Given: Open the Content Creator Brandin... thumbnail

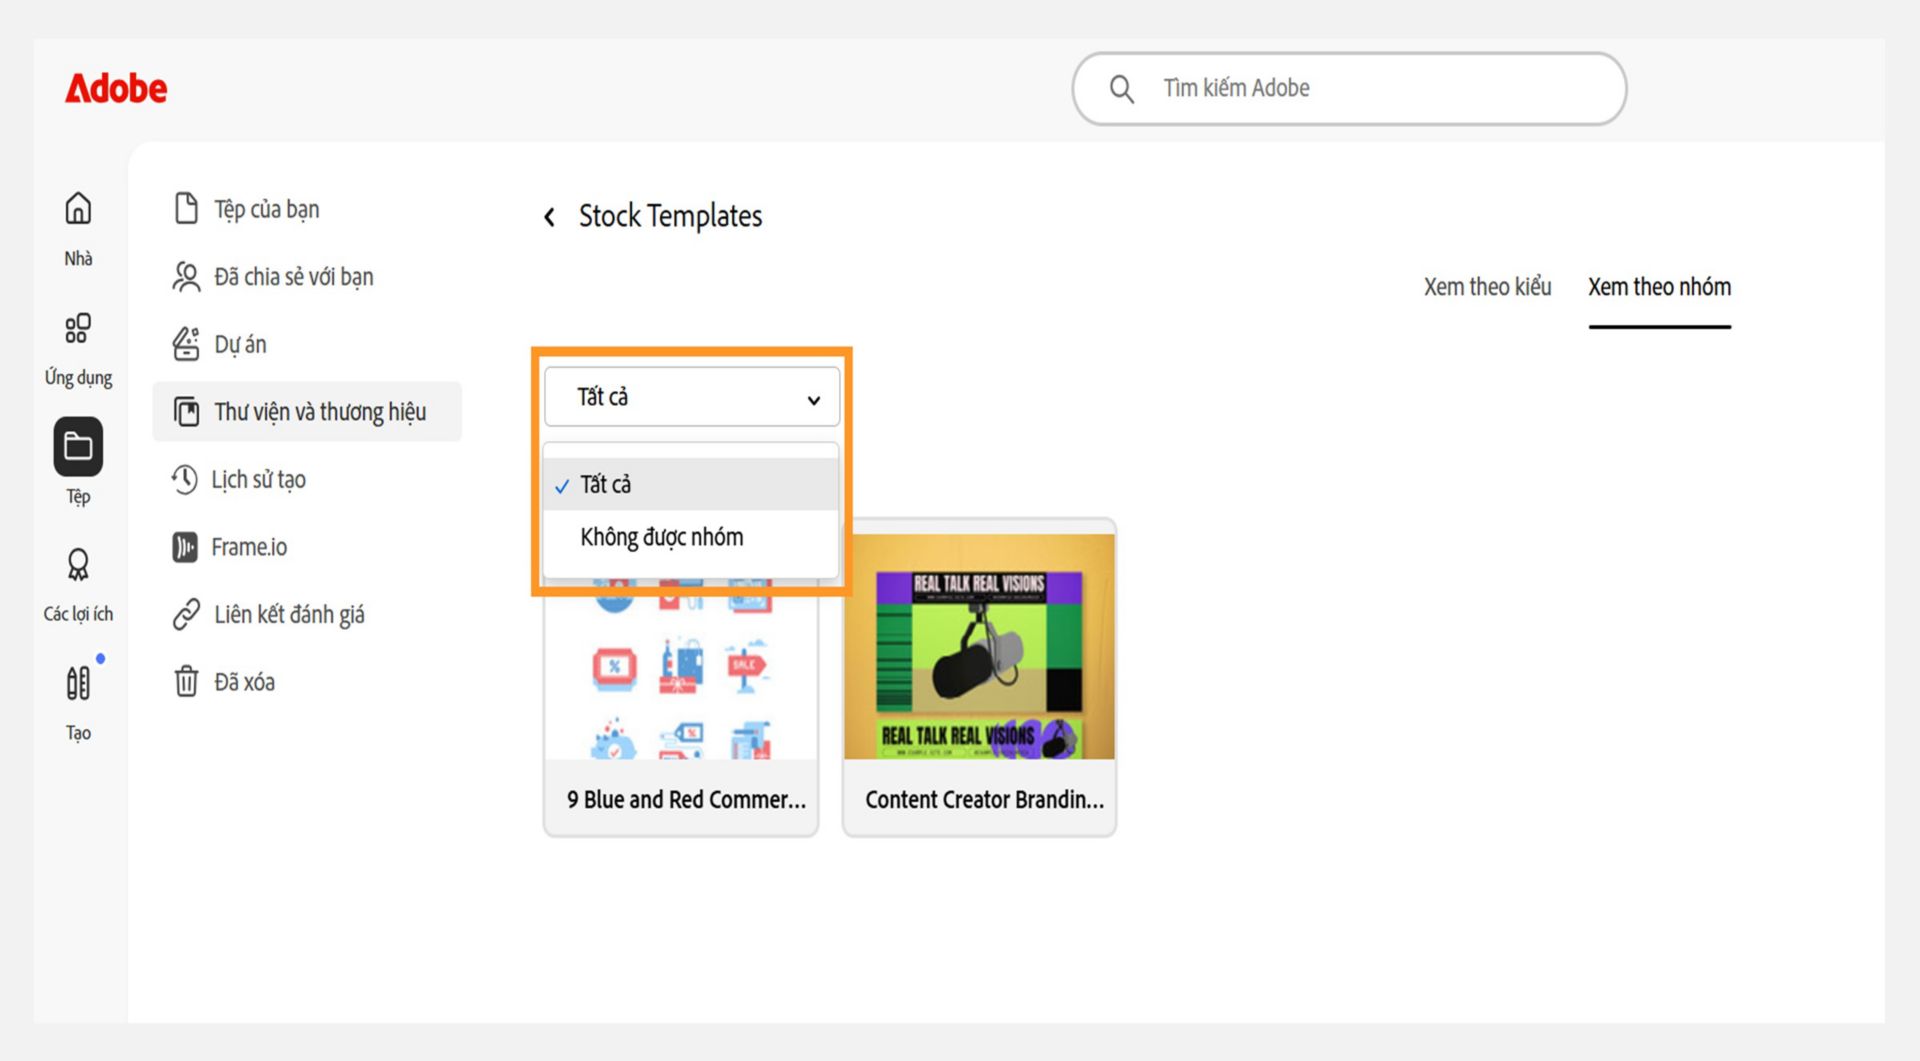Looking at the screenshot, I should coord(980,646).
